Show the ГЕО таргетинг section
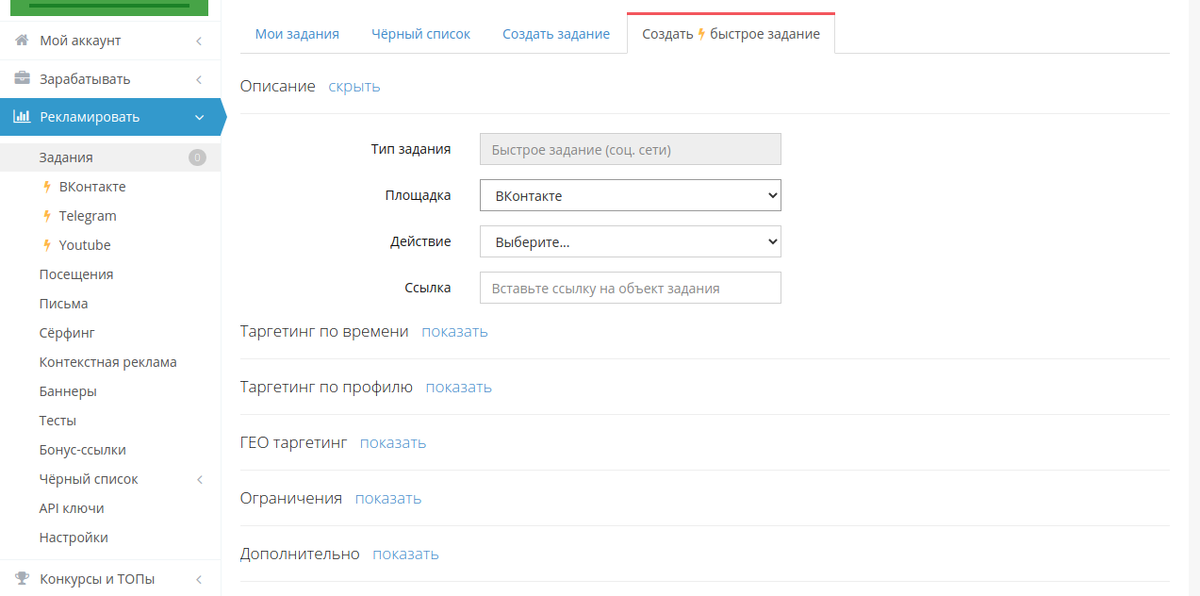The width and height of the screenshot is (1200, 596). pyautogui.click(x=392, y=442)
